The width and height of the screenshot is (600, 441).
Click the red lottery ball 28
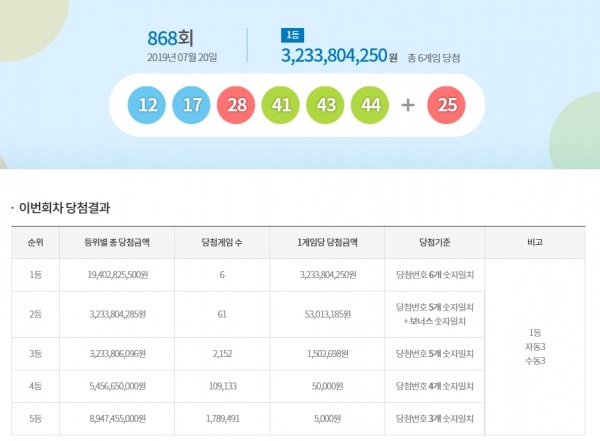click(236, 105)
